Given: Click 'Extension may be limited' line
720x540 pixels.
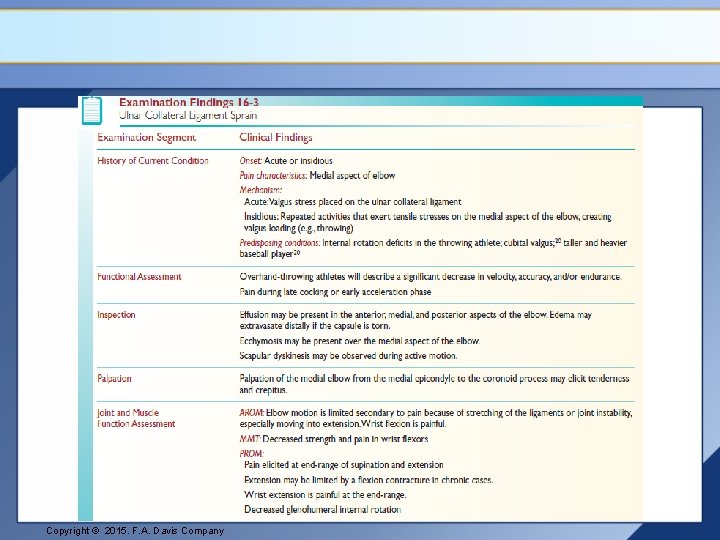Looking at the screenshot, I should tap(368, 480).
